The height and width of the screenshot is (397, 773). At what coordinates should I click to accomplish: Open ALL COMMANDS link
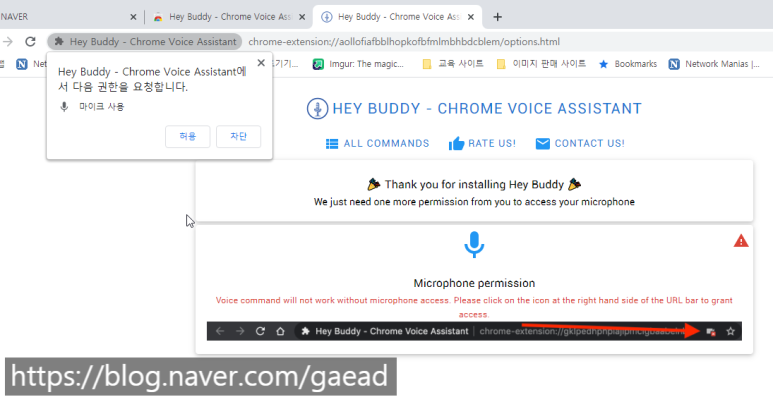(x=386, y=144)
